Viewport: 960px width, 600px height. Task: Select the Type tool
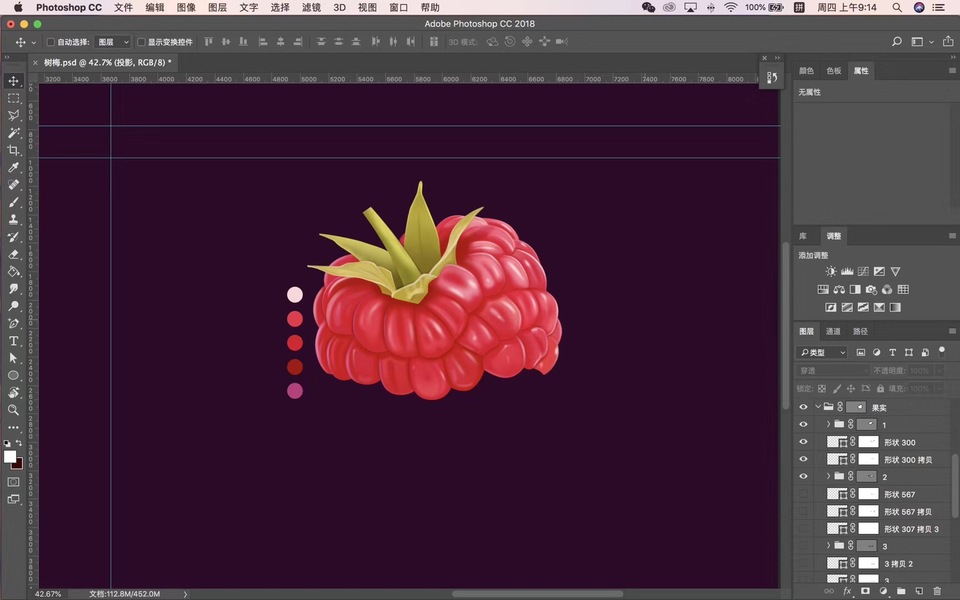tap(13, 341)
